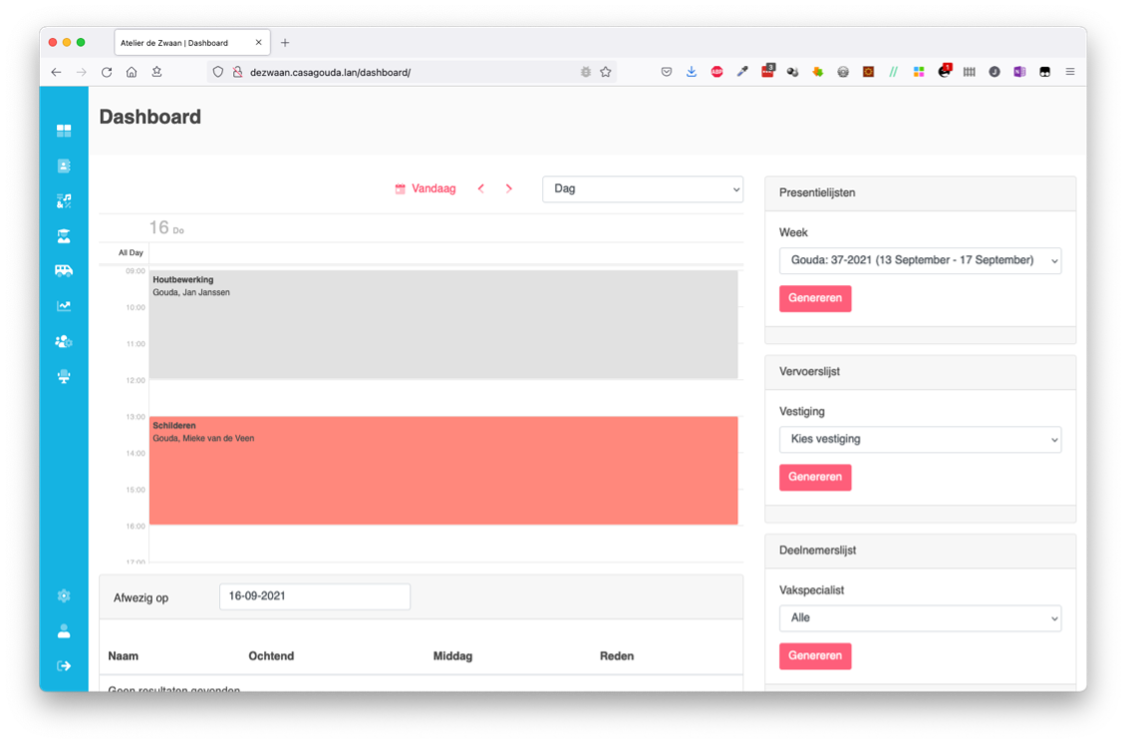This screenshot has height=748, width=1130.
Task: Expand the Vakspecialist Alle dropdown
Action: click(919, 618)
